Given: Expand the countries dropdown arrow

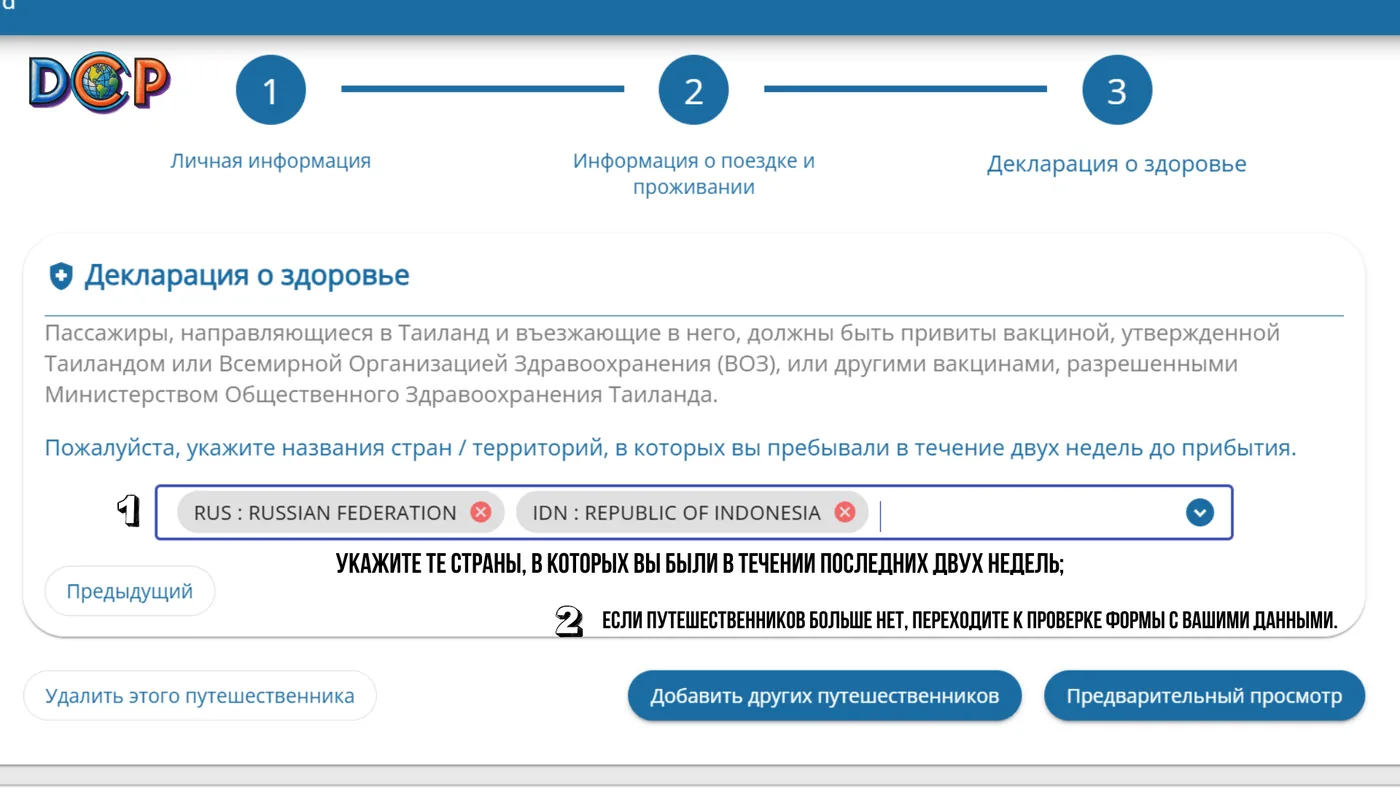Looking at the screenshot, I should (x=1199, y=512).
